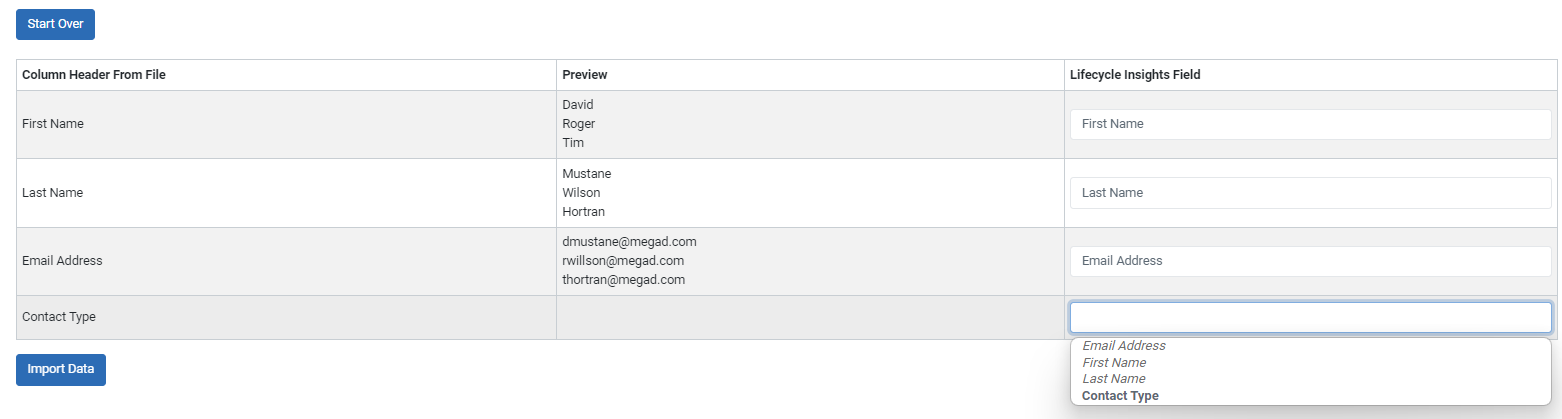1562x419 pixels.
Task: Open the Email Address mapping field combo box
Action: 1310,261
